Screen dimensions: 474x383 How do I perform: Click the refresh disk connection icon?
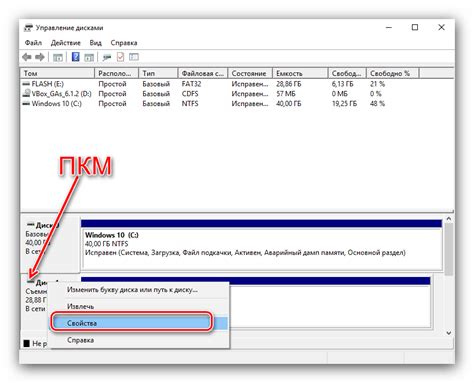[x=107, y=57]
